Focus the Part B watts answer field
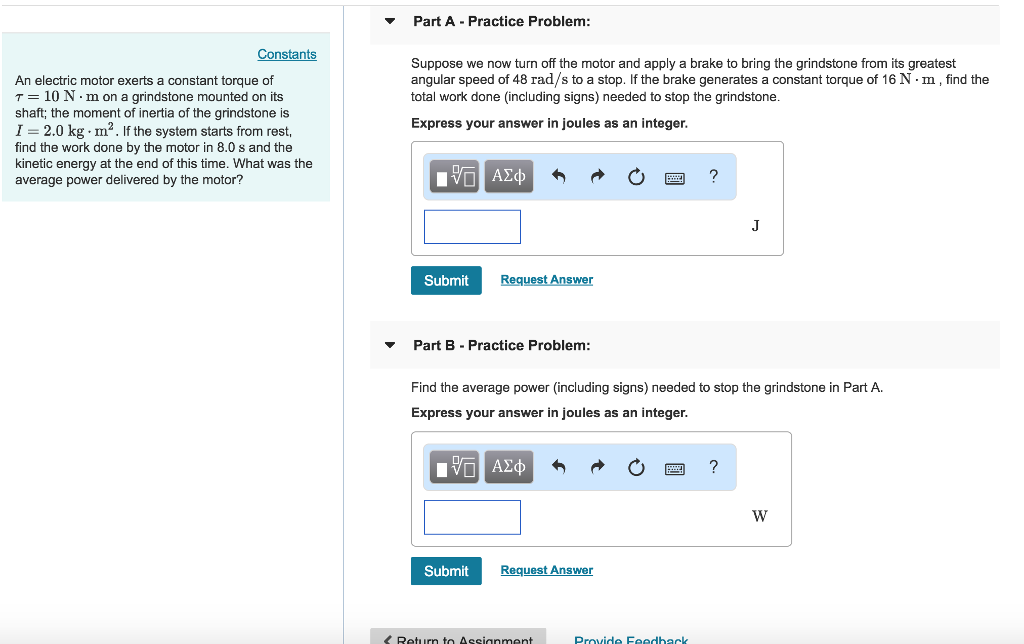Screen dimensions: 1024x644 (x=472, y=517)
